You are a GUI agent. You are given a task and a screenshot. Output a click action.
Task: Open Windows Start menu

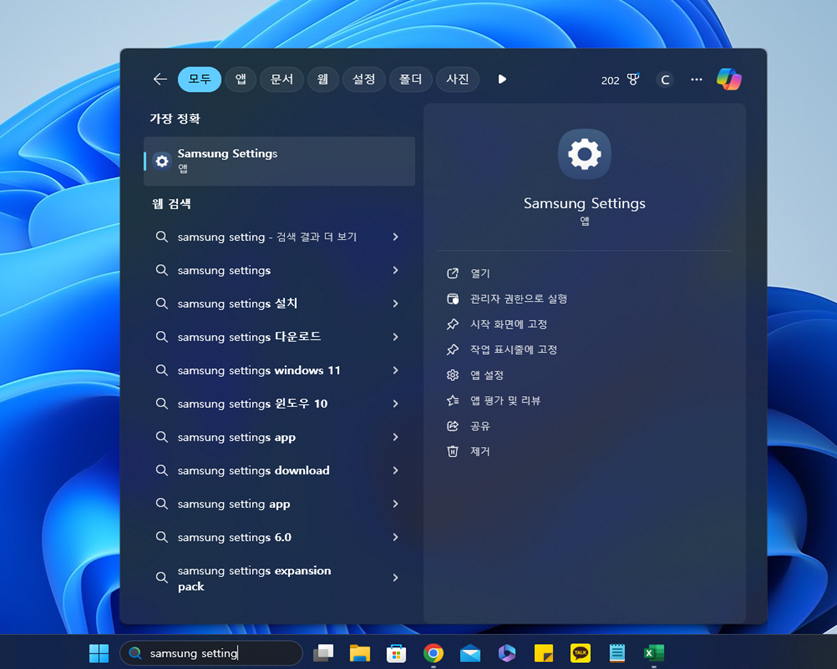click(99, 653)
